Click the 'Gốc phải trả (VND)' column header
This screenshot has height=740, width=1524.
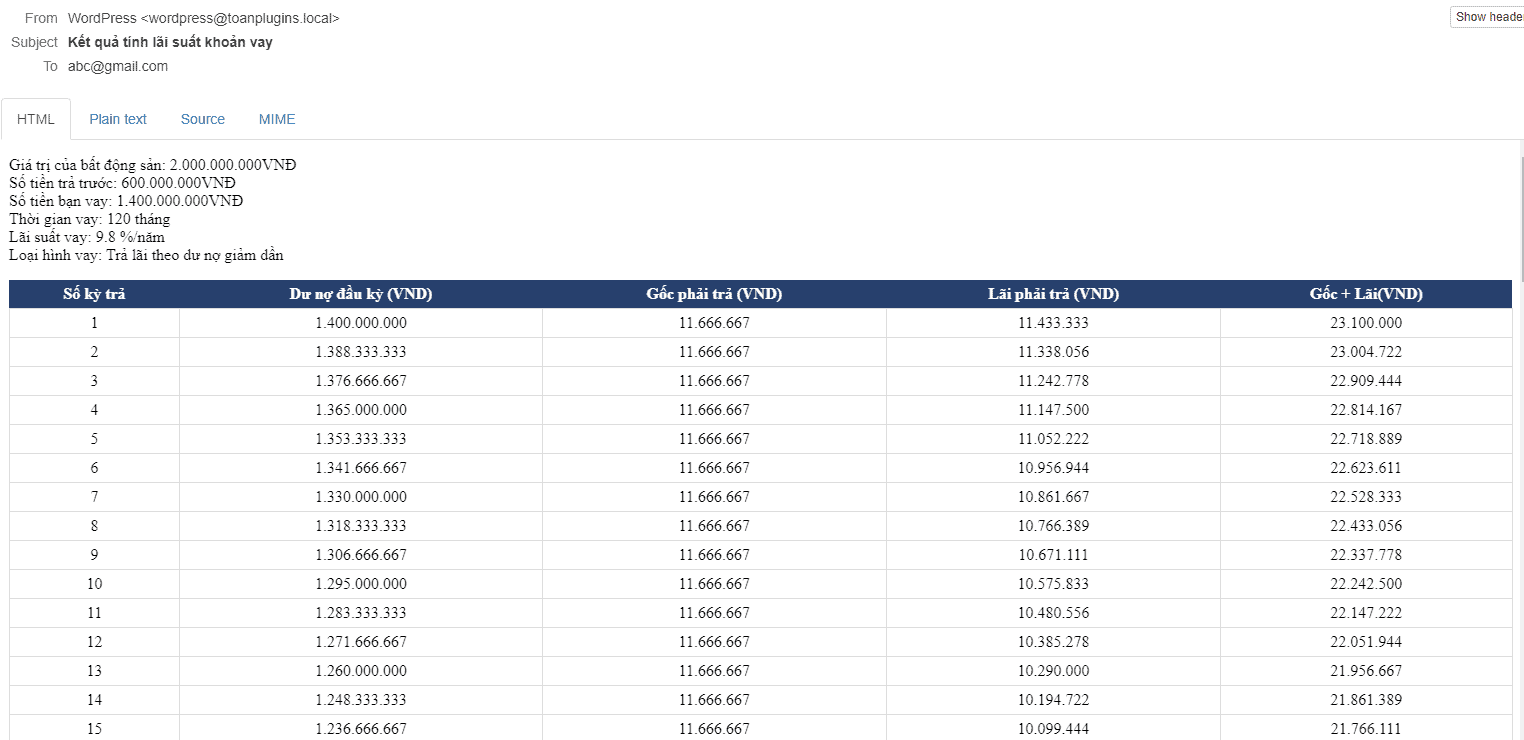714,294
